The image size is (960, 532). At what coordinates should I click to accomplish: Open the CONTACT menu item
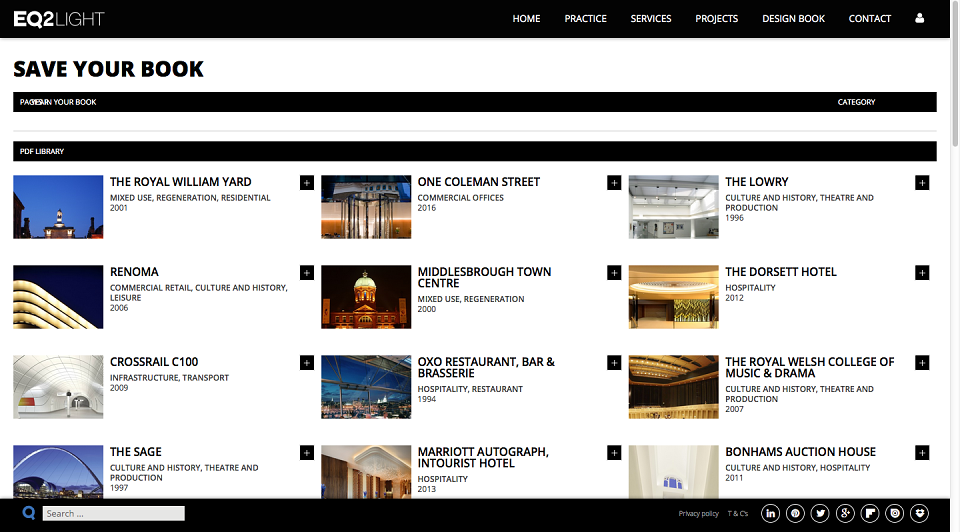tap(869, 18)
